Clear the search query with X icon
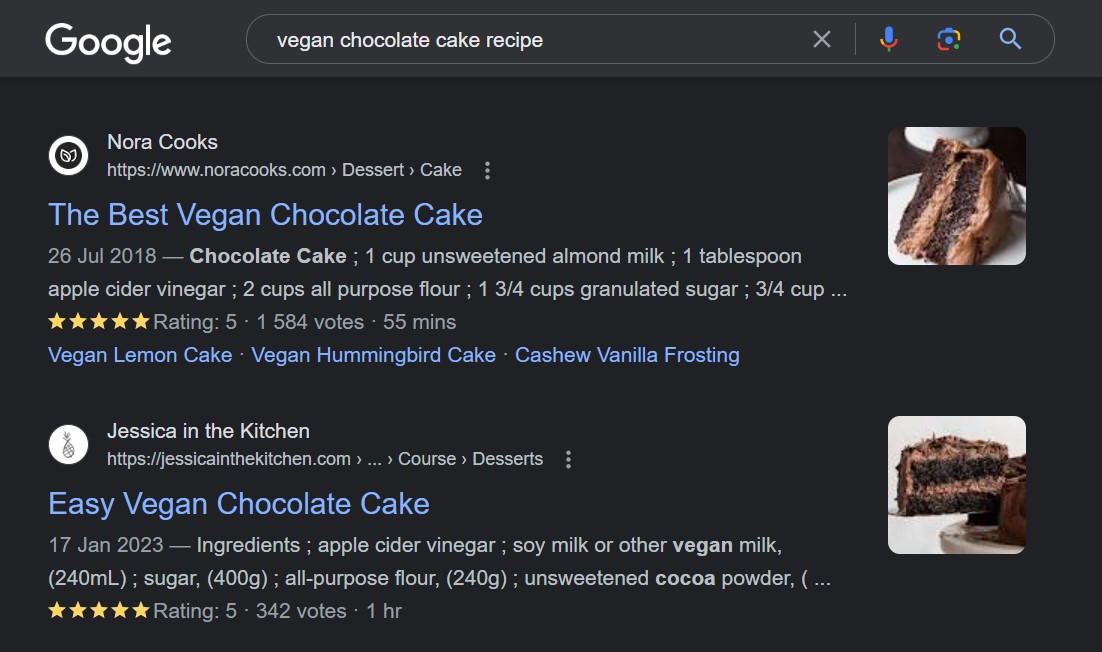The width and height of the screenshot is (1102, 652). (821, 39)
